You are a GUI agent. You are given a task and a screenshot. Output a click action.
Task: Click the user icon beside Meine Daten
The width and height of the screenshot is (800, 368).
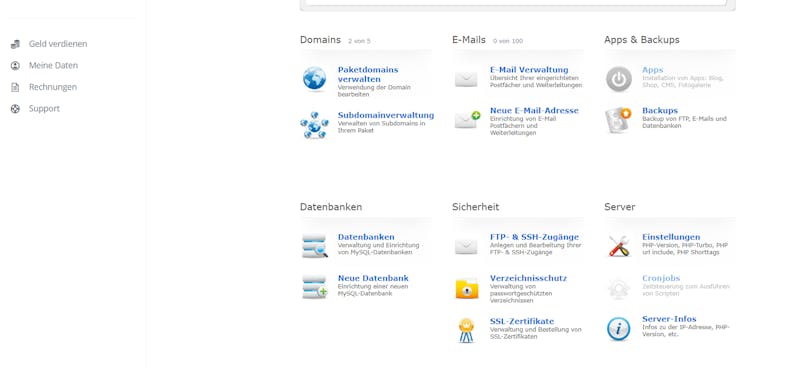click(x=15, y=66)
